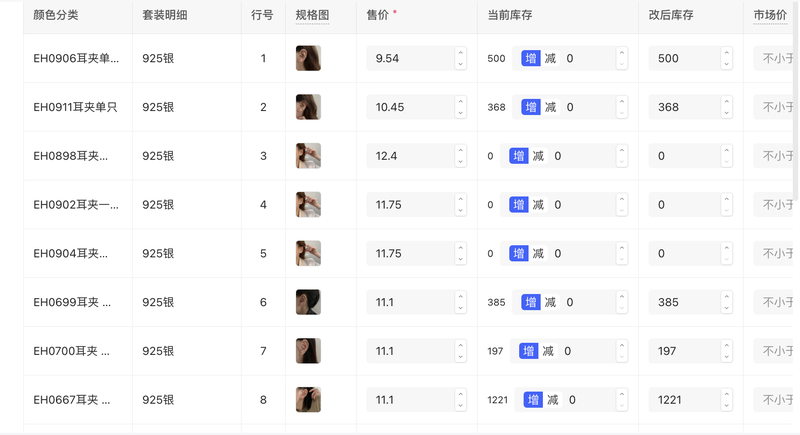This screenshot has width=800, height=435.
Task: Toggle 增 option for EH0902 row
Action: [x=518, y=205]
